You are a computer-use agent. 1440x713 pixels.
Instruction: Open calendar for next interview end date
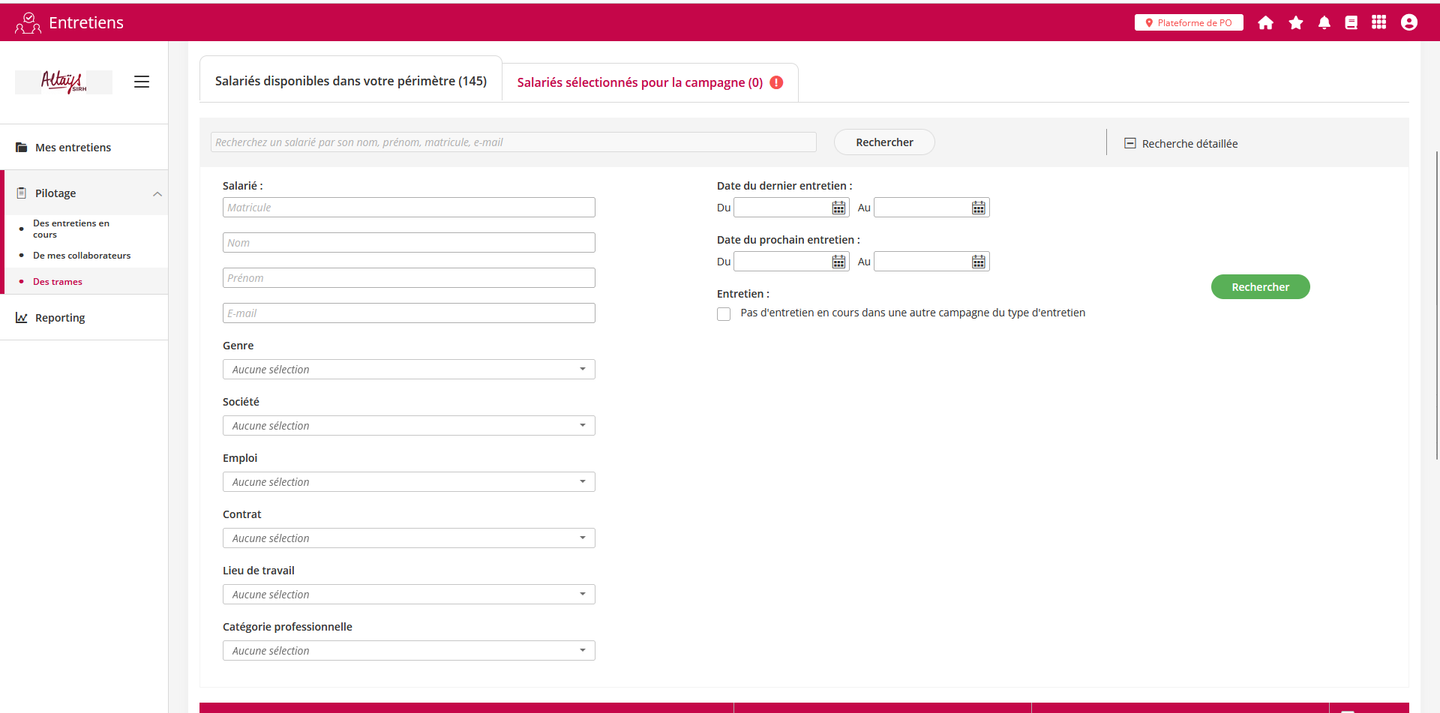tap(979, 262)
